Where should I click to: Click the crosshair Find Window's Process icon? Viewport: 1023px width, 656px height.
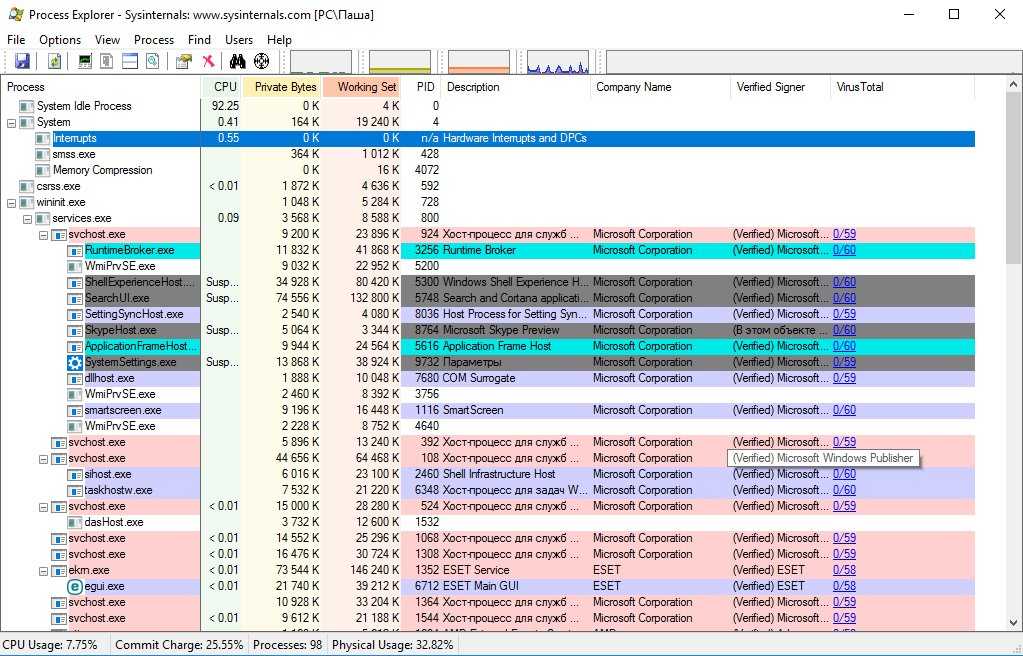coord(262,62)
